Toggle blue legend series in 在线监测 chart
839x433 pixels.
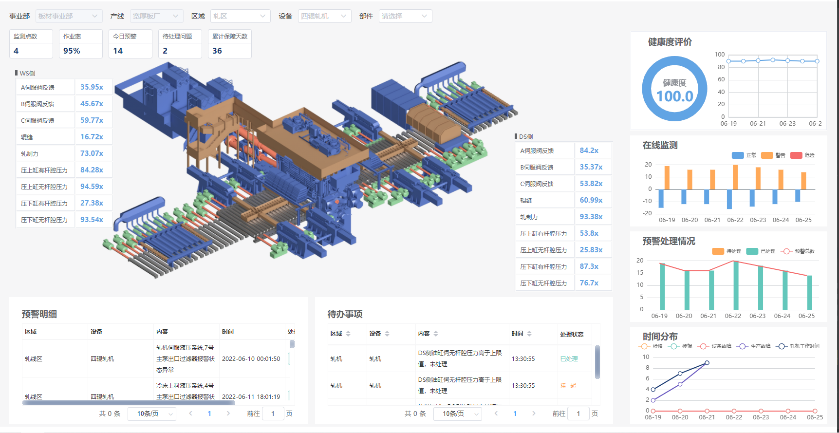coord(738,155)
